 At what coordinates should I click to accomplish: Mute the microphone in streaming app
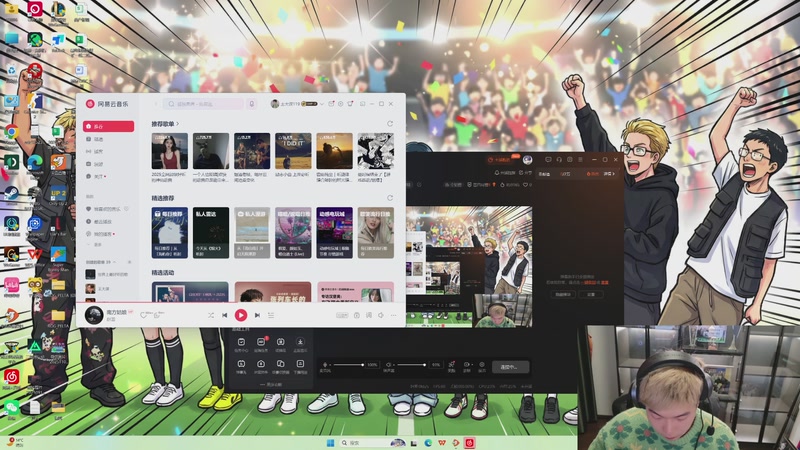coord(325,365)
